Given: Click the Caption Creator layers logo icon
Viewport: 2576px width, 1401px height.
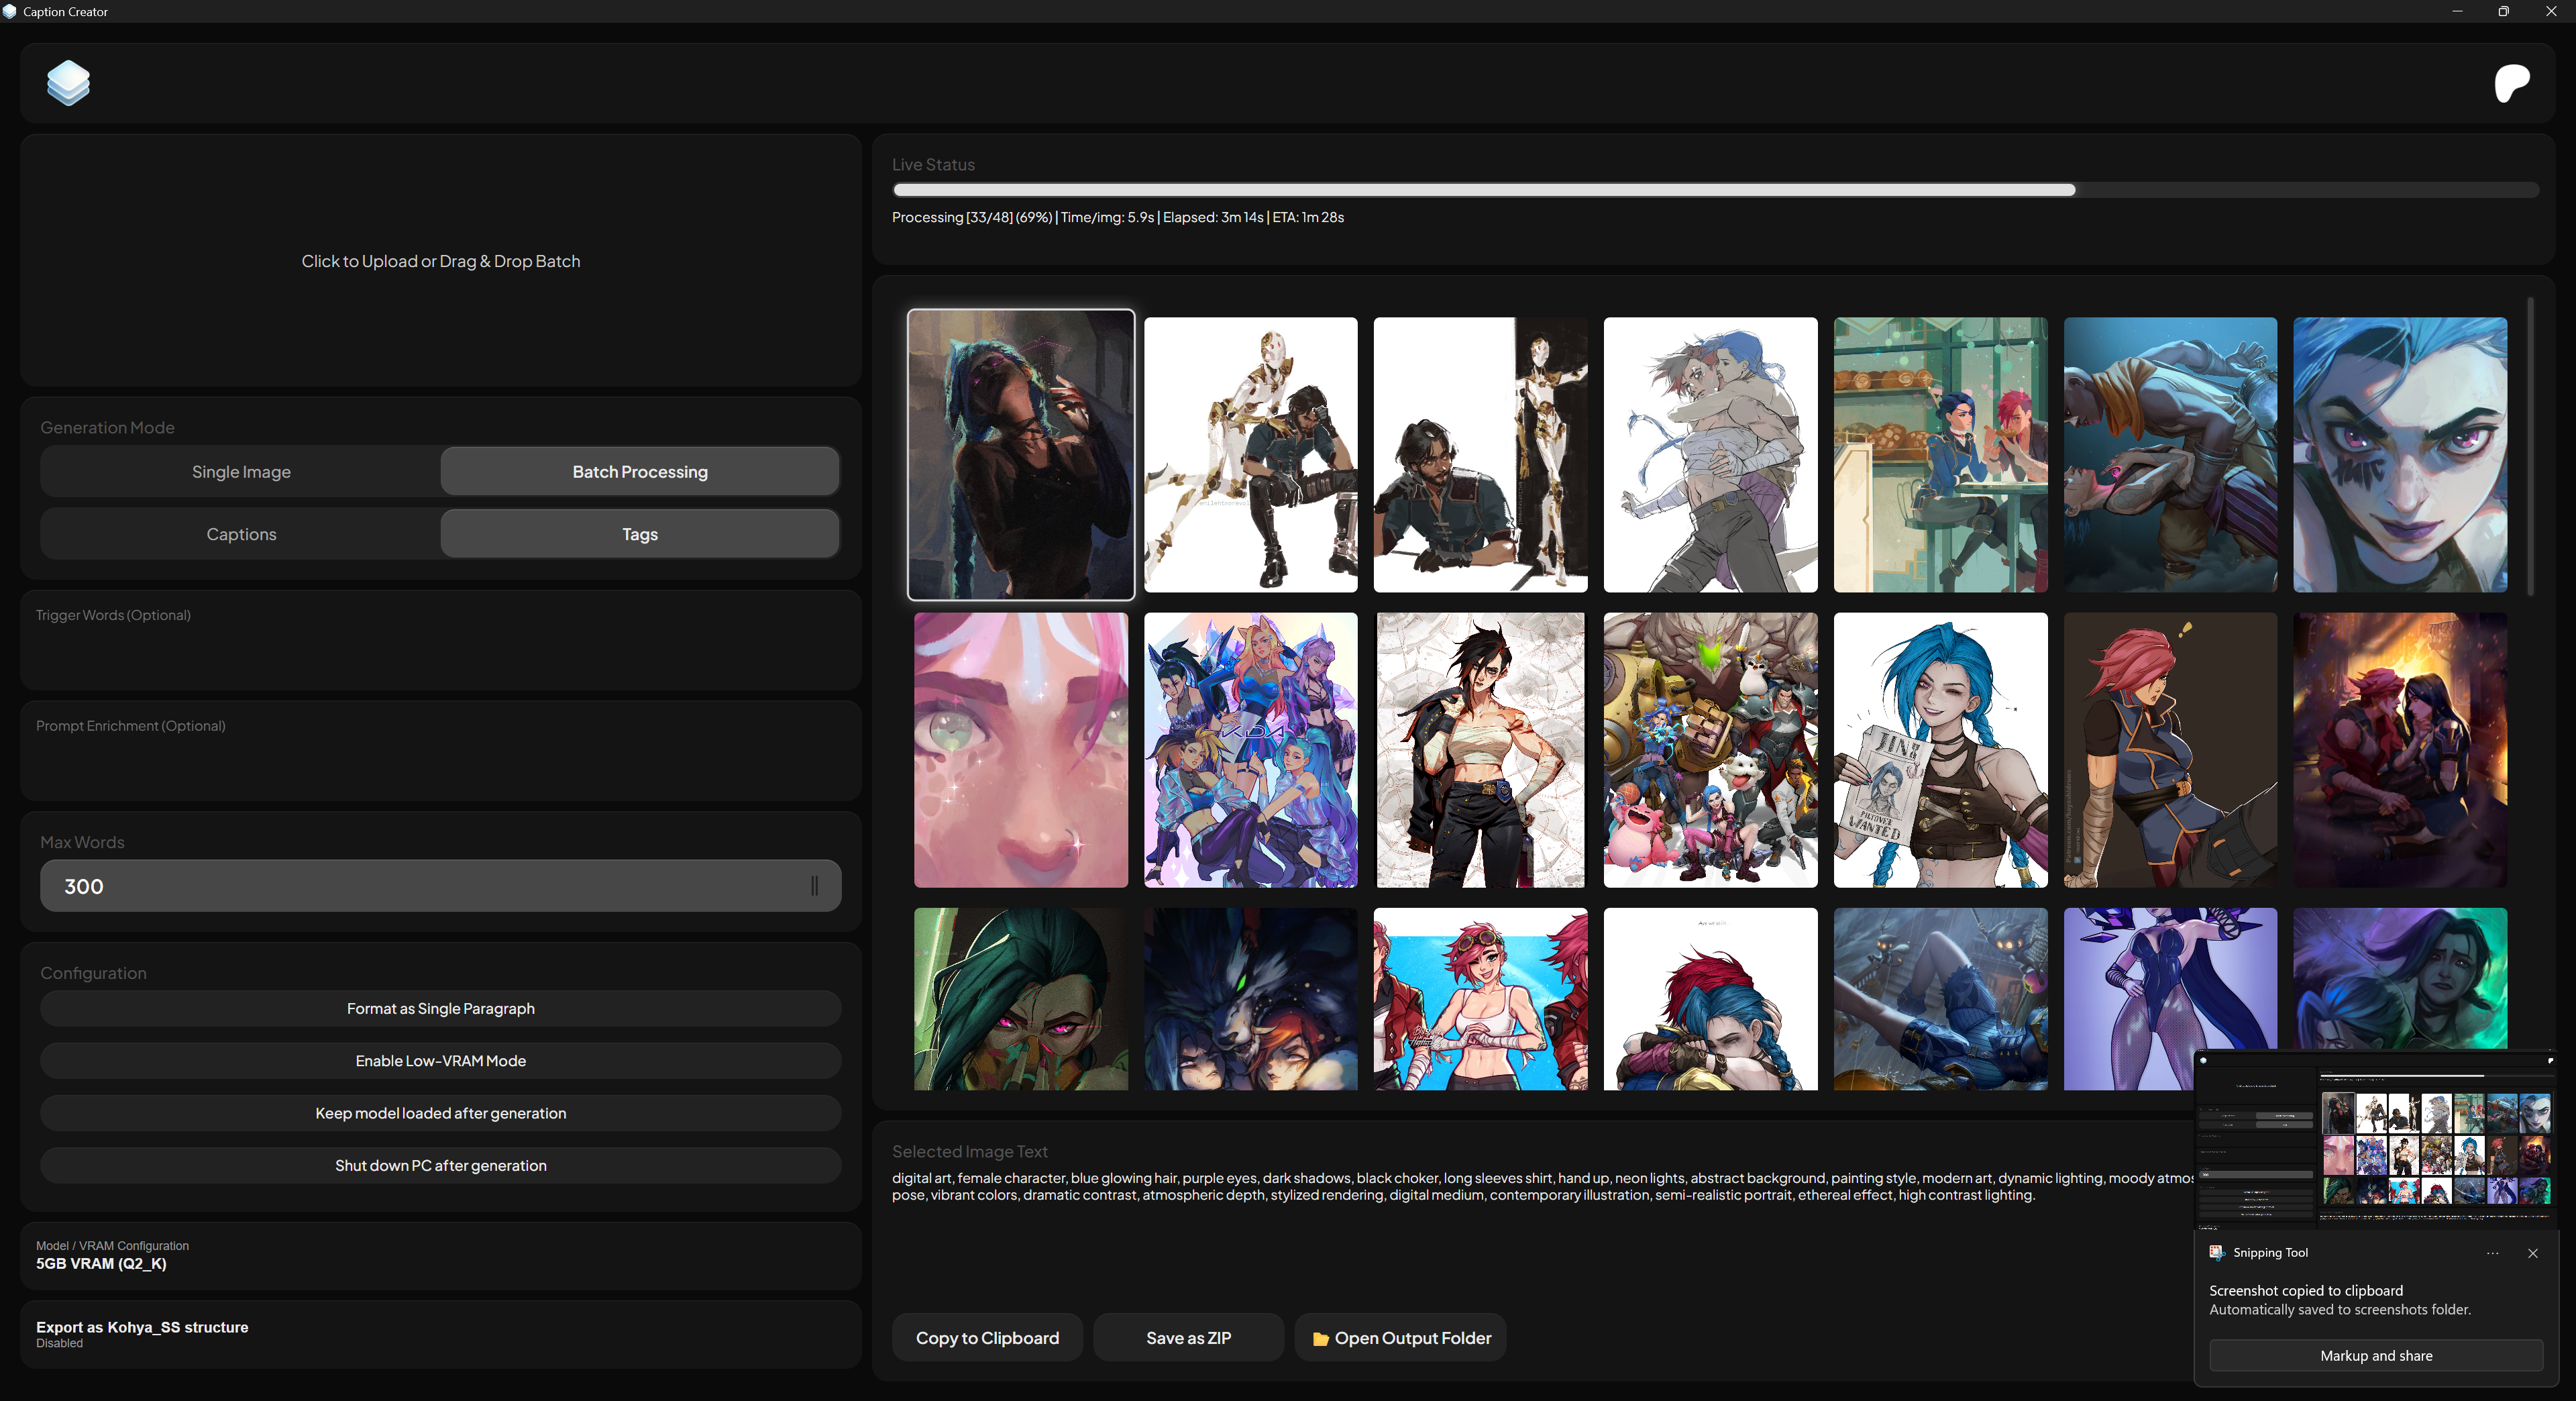Looking at the screenshot, I should pyautogui.click(x=68, y=83).
